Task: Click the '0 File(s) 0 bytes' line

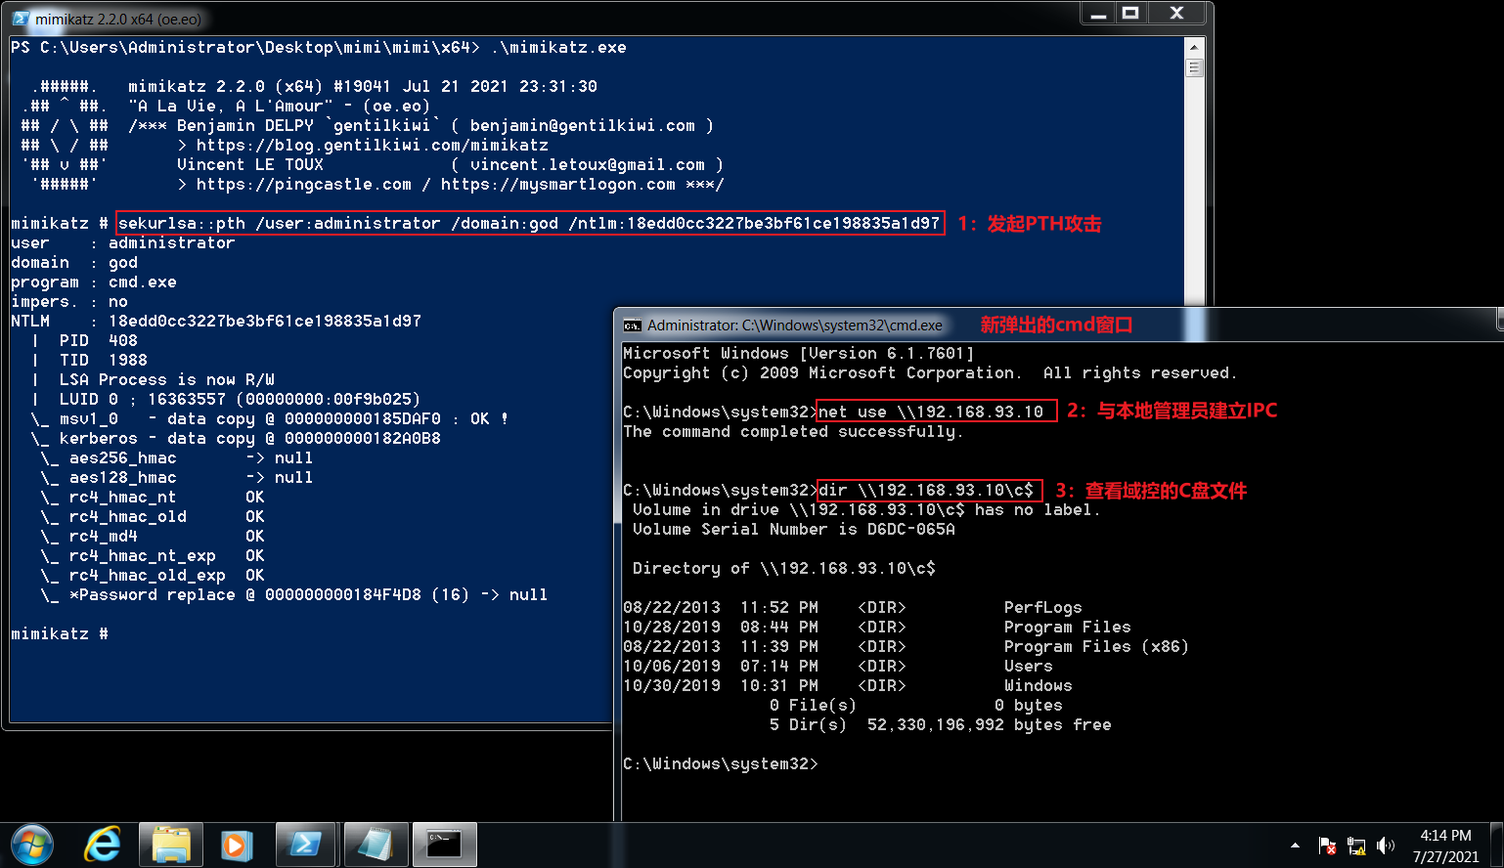Action: click(916, 706)
